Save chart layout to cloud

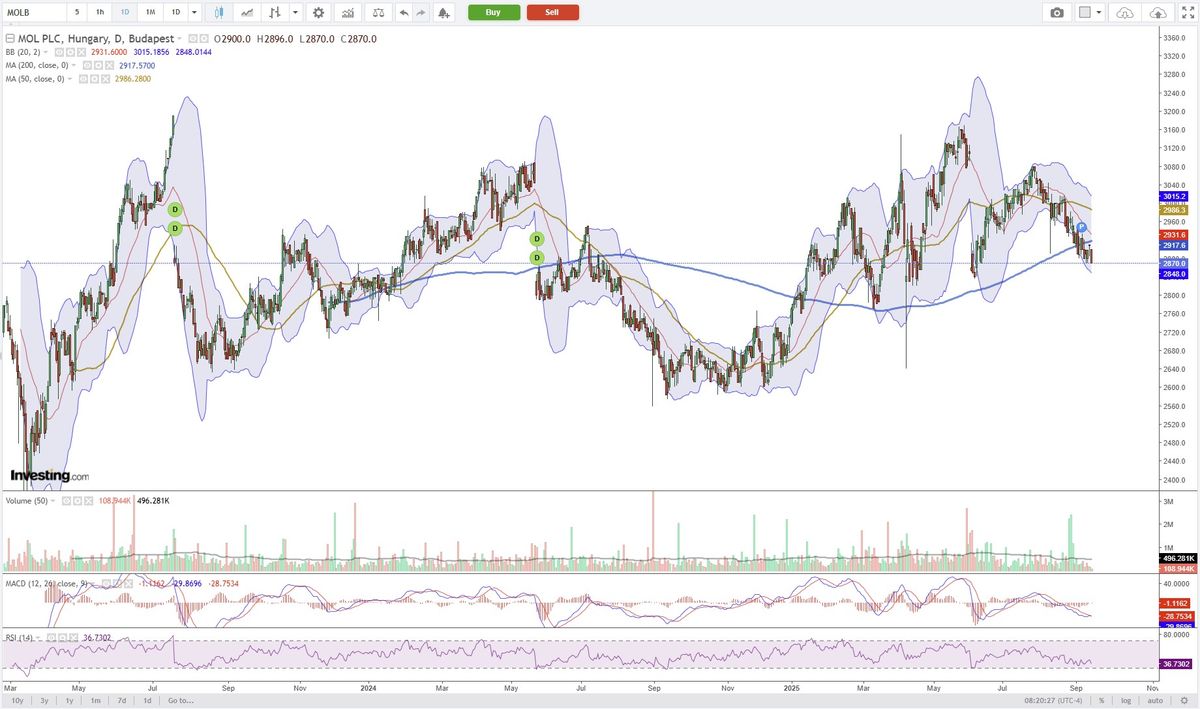[x=1158, y=12]
